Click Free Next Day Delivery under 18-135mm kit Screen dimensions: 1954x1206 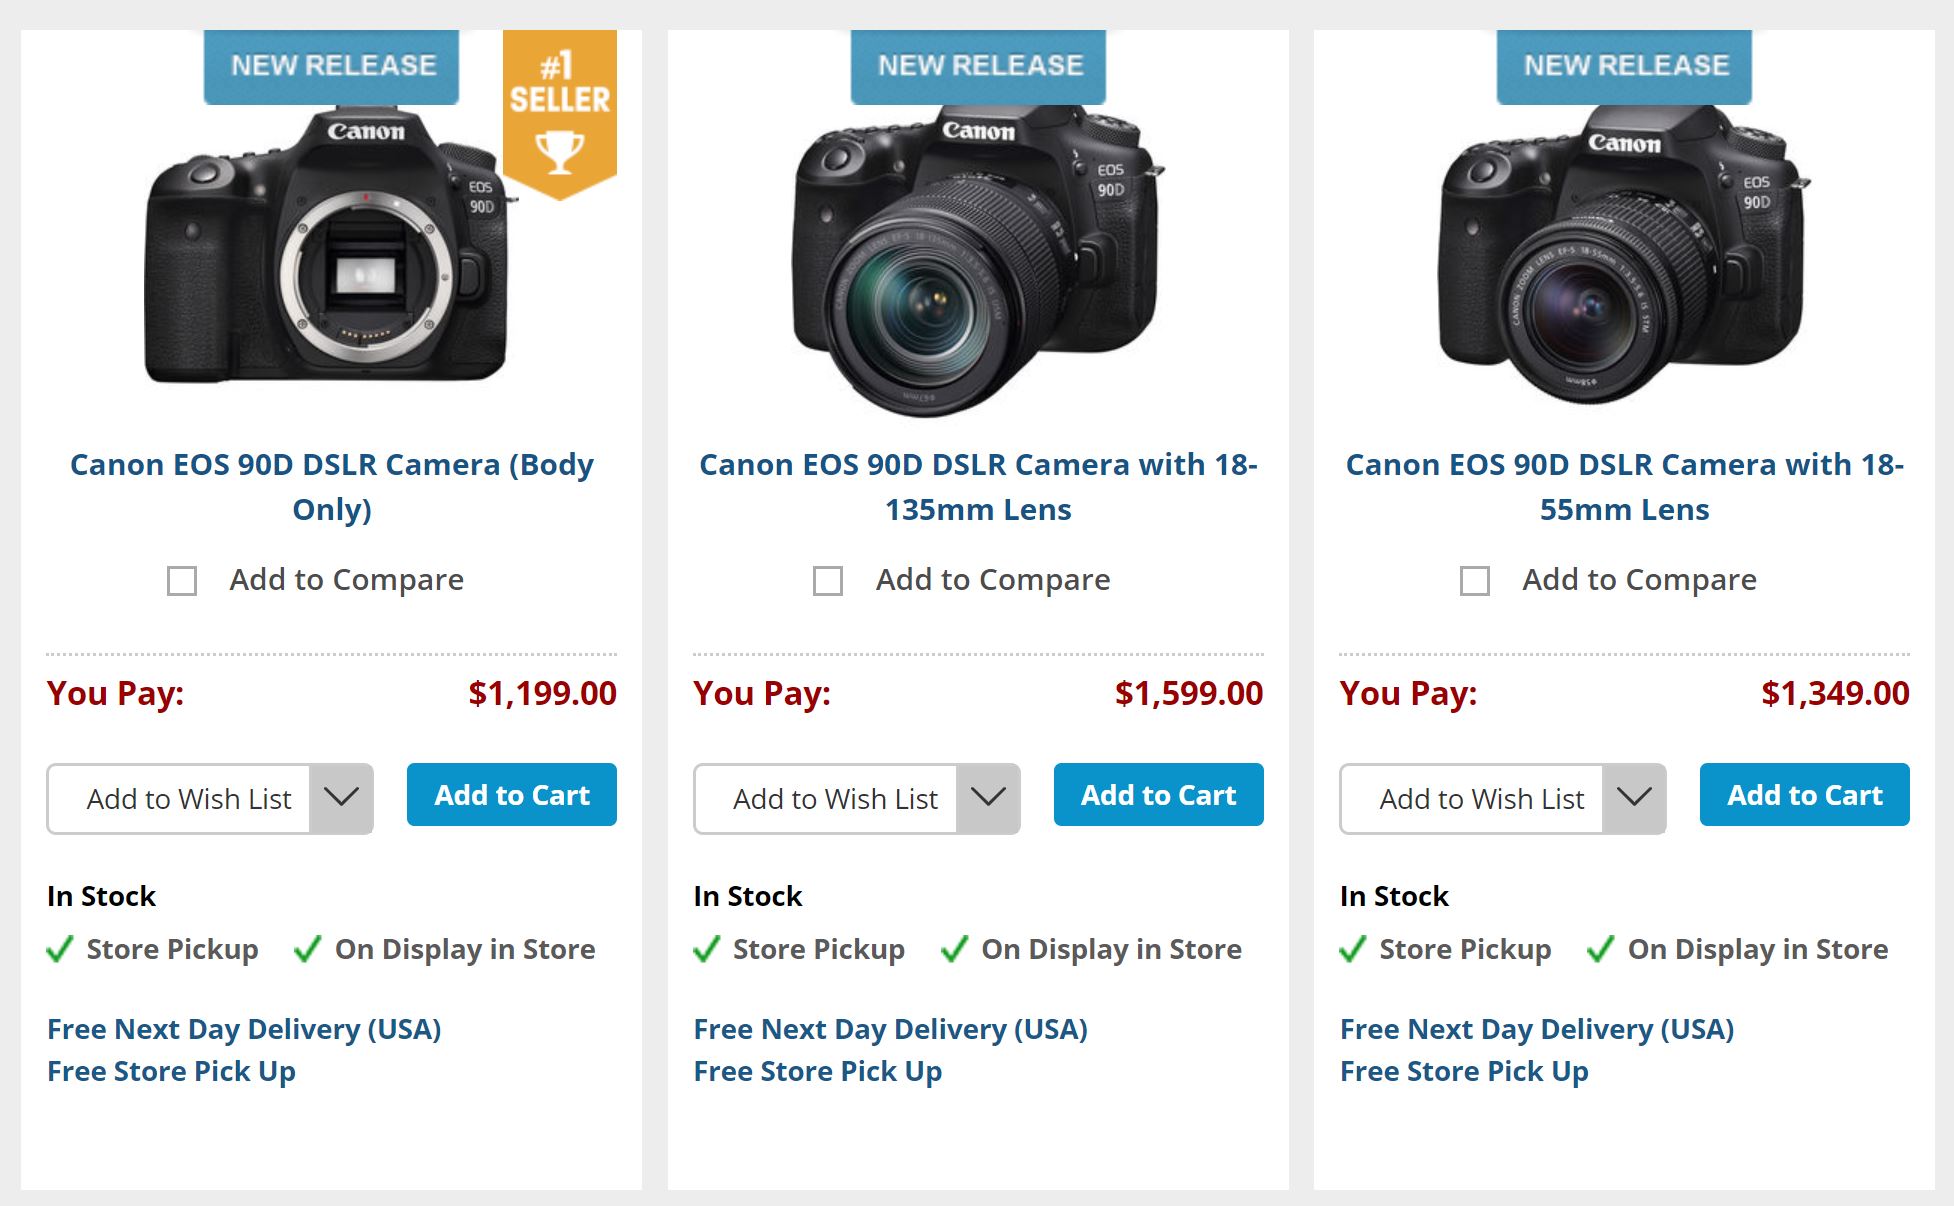[x=890, y=1029]
